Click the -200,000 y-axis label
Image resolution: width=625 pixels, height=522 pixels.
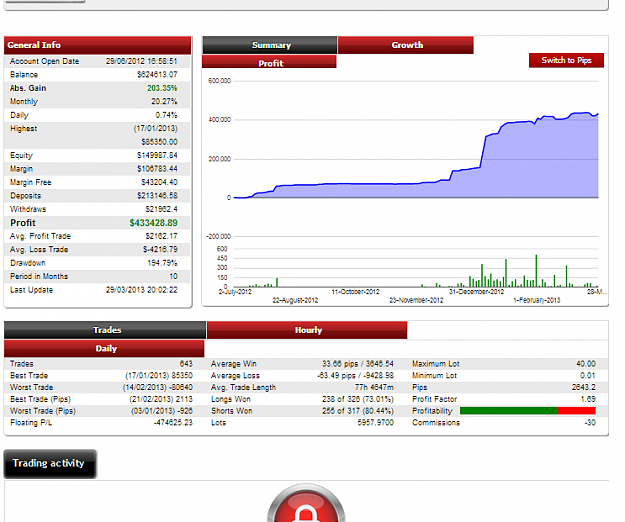click(218, 236)
